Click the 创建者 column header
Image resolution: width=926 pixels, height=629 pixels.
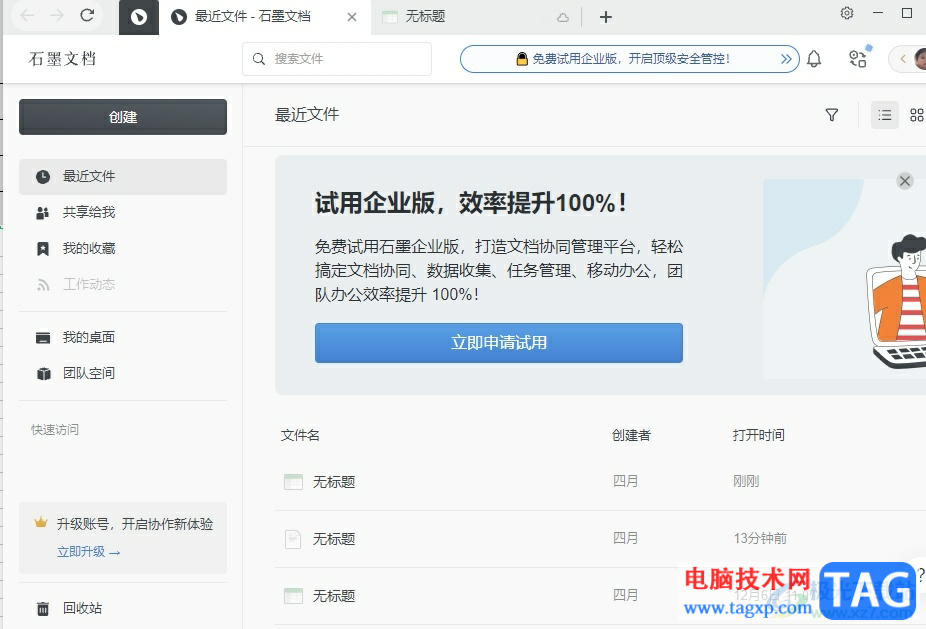tap(631, 435)
